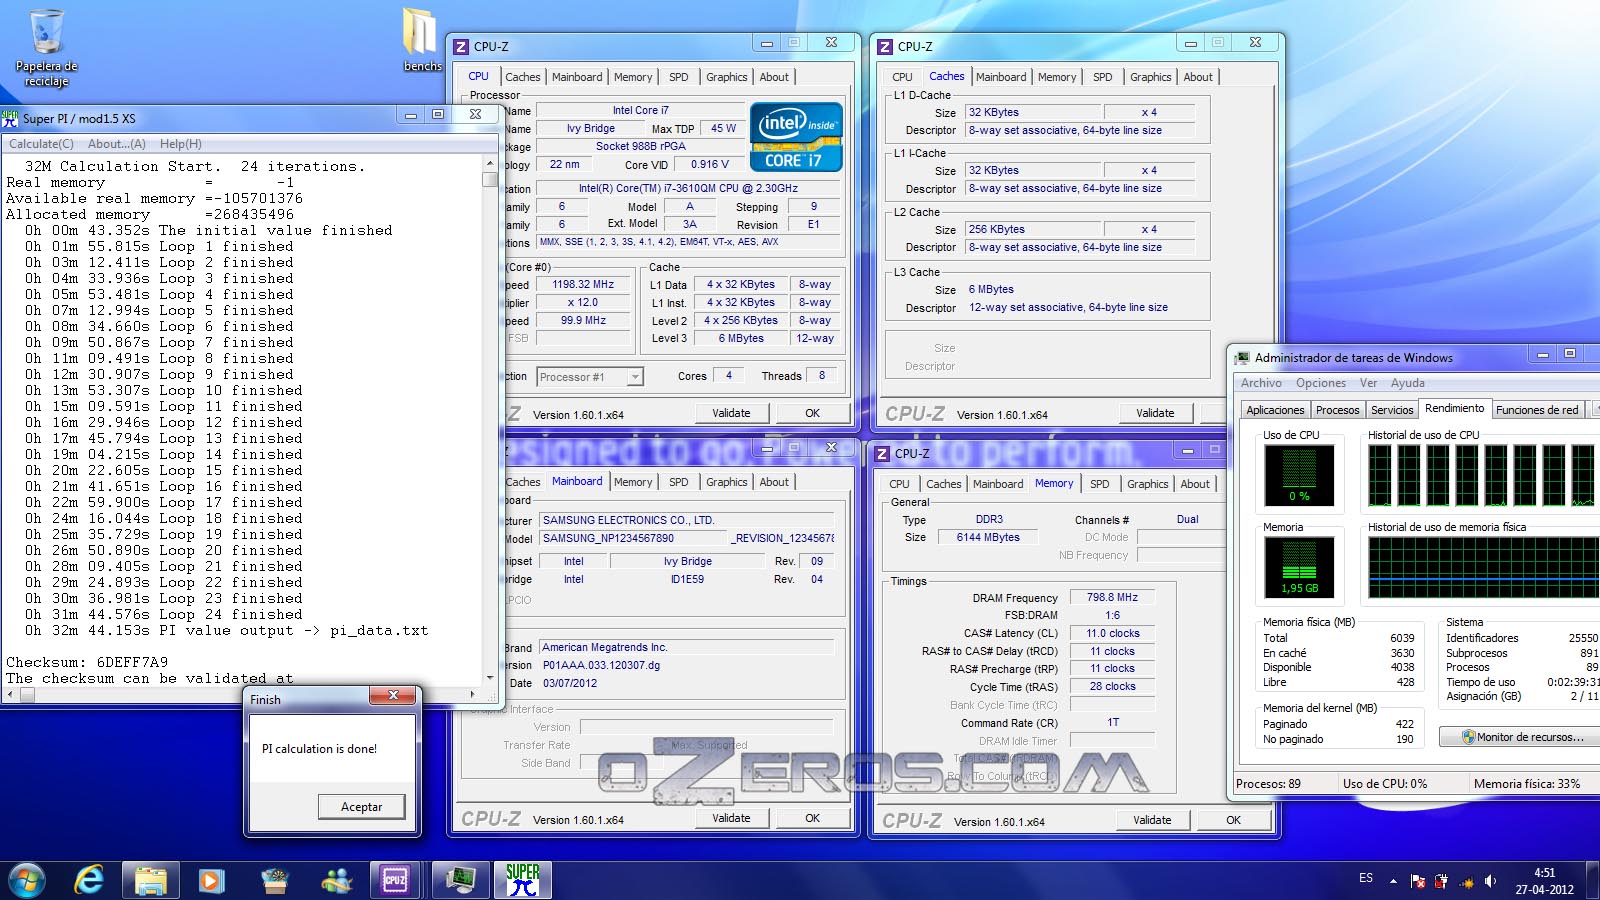This screenshot has width=1600, height=900.
Task: Open the About...(A) menu in Super PI
Action: click(x=116, y=144)
